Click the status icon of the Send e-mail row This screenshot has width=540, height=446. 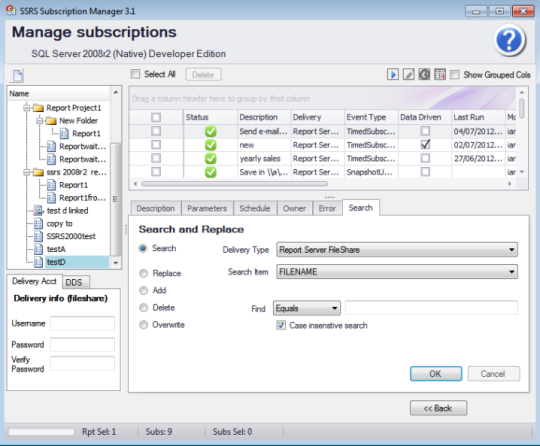tap(210, 131)
